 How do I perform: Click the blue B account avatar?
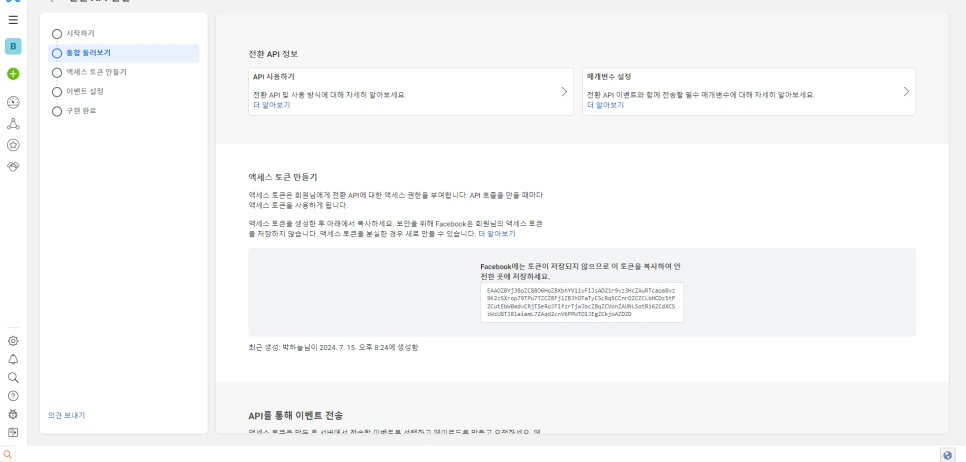click(x=13, y=46)
